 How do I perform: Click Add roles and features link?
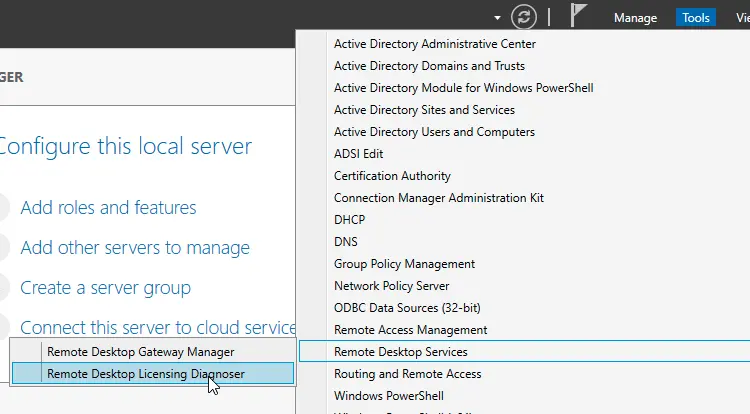click(108, 208)
